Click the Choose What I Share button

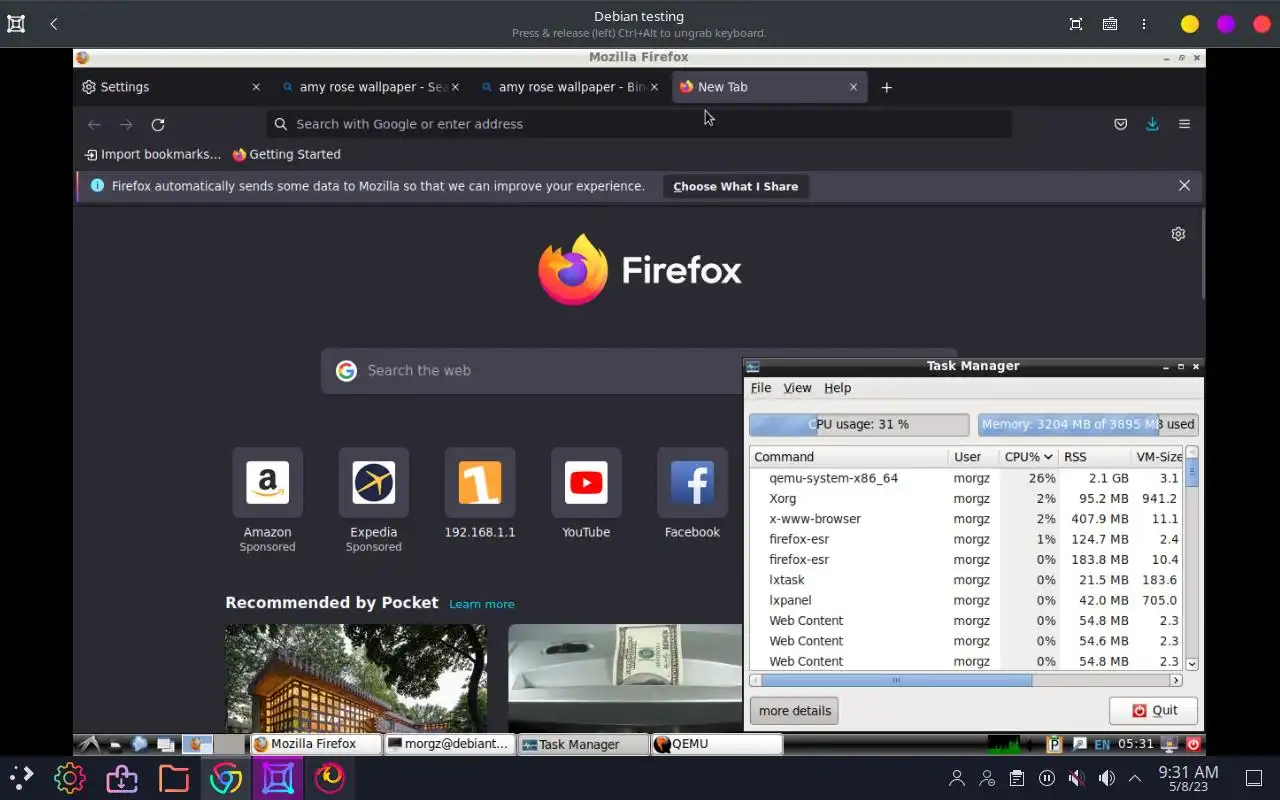pyautogui.click(x=735, y=186)
